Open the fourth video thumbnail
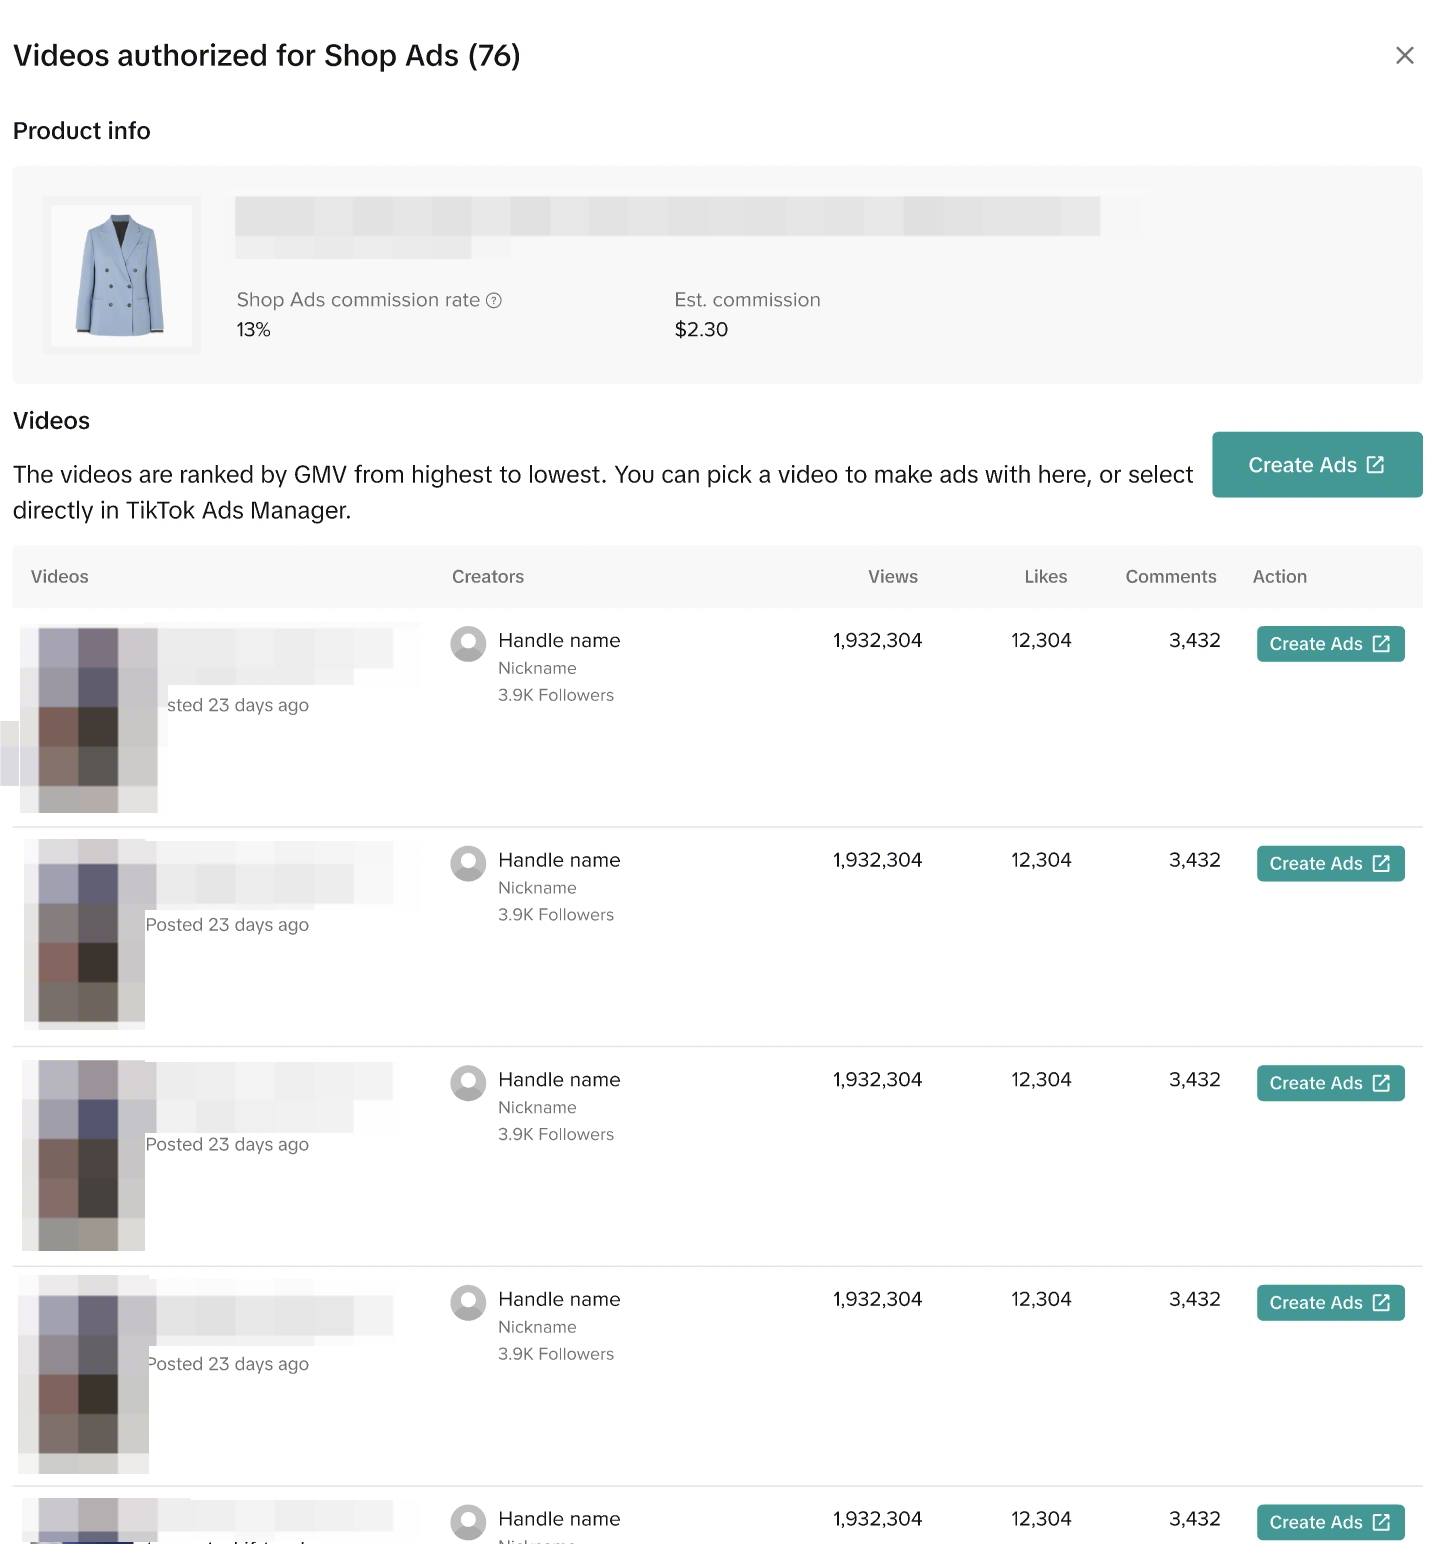The image size is (1446, 1544). pyautogui.click(x=85, y=1373)
